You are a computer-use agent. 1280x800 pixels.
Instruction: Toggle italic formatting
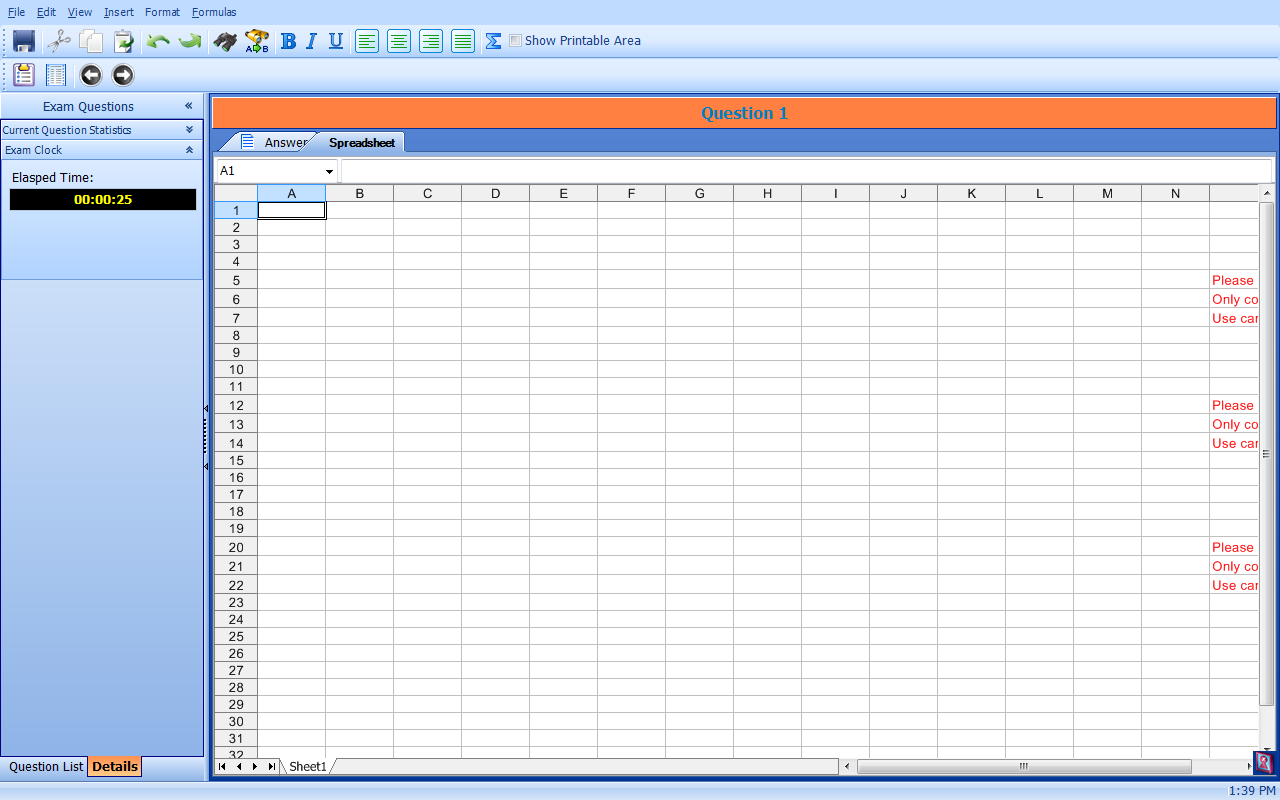click(x=311, y=41)
